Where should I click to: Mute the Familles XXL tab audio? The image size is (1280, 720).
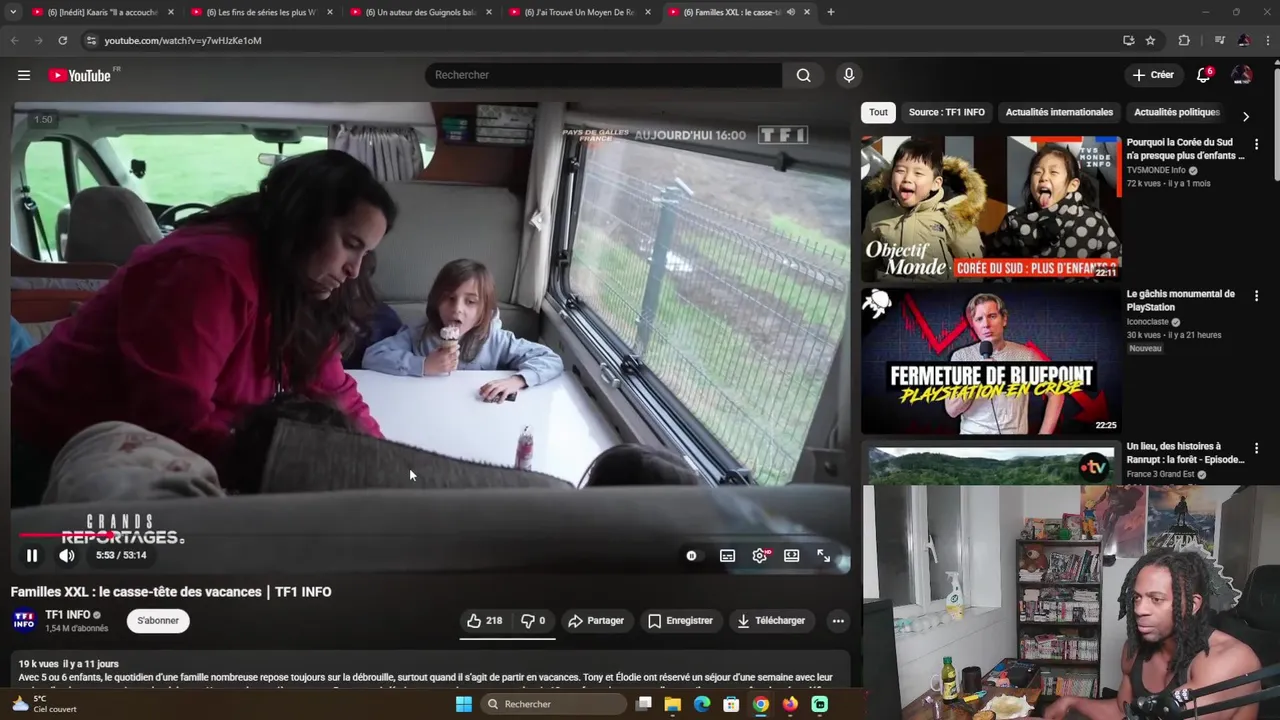[790, 12]
